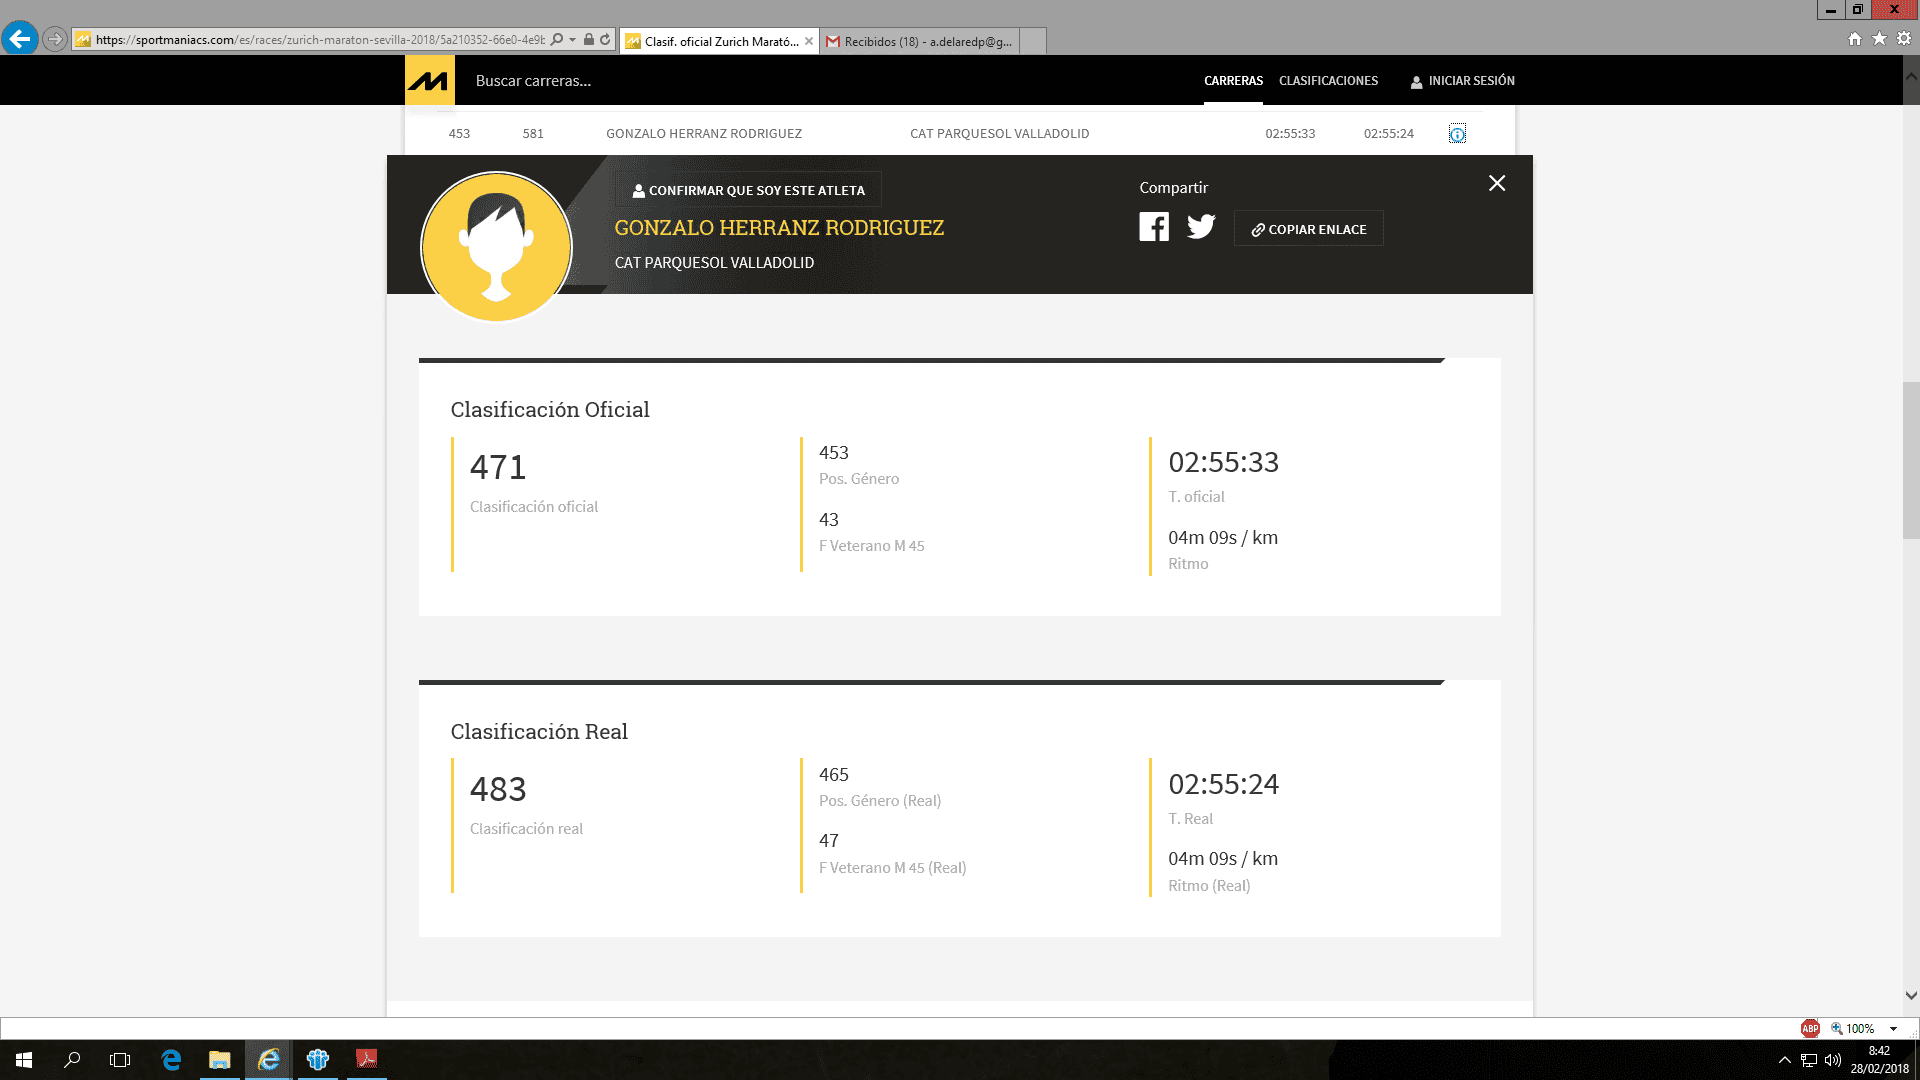Image resolution: width=1920 pixels, height=1080 pixels.
Task: Share athlete result on Facebook
Action: 1153,227
